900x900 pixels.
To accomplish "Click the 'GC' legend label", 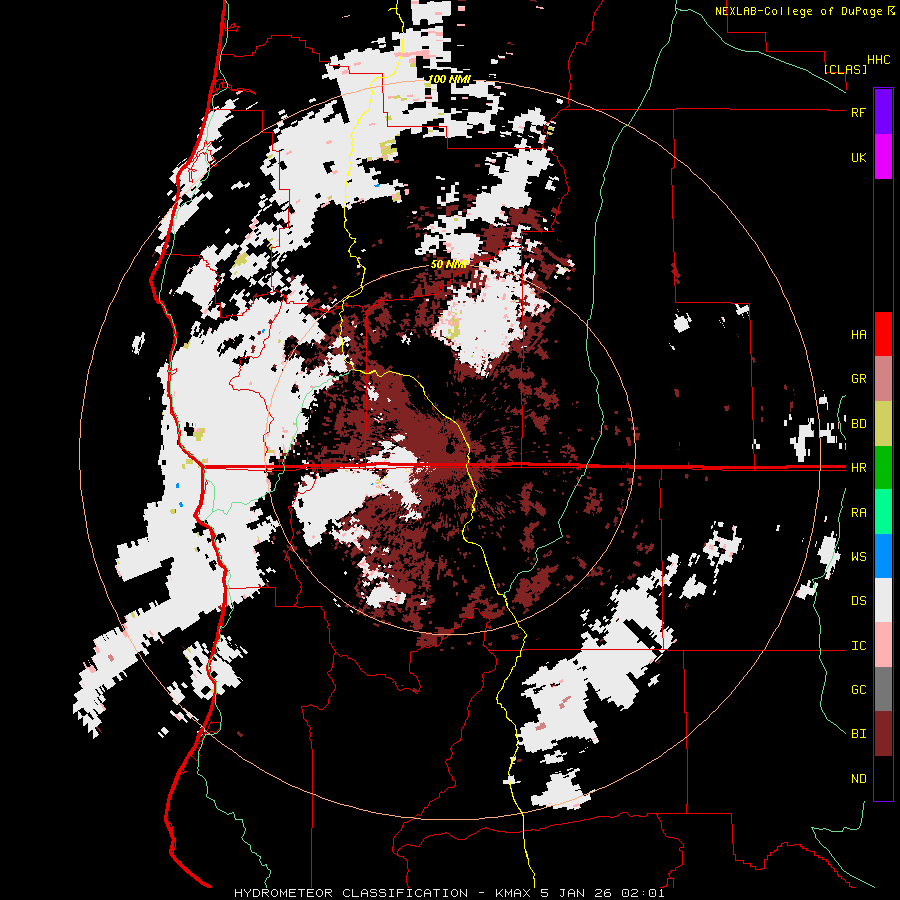I will 858,690.
